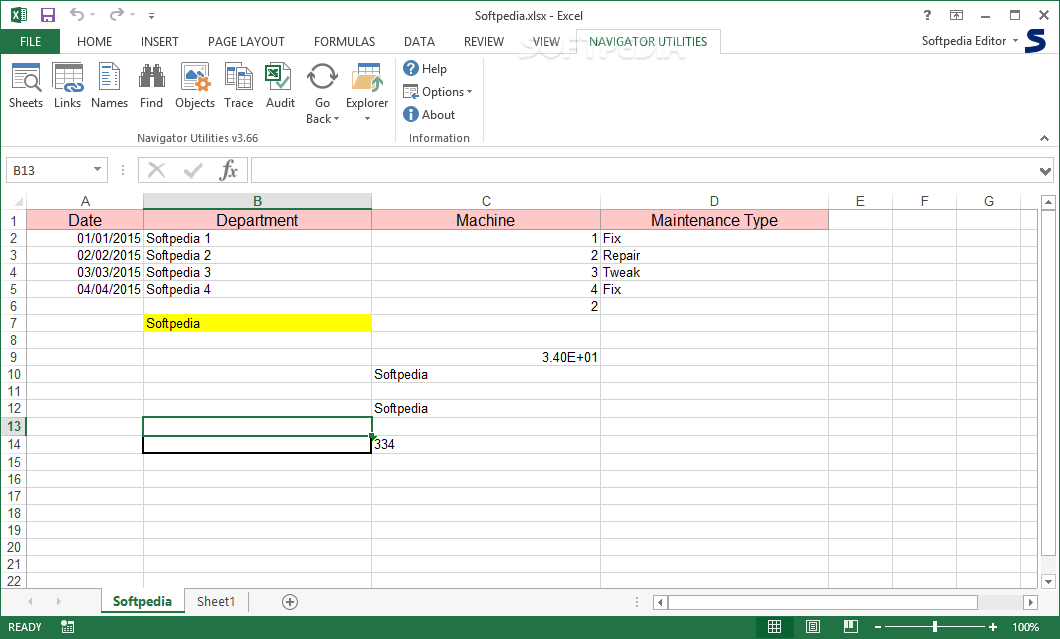Viewport: 1060px width, 639px height.
Task: Open the Name Box dropdown arrow
Action: click(97, 170)
